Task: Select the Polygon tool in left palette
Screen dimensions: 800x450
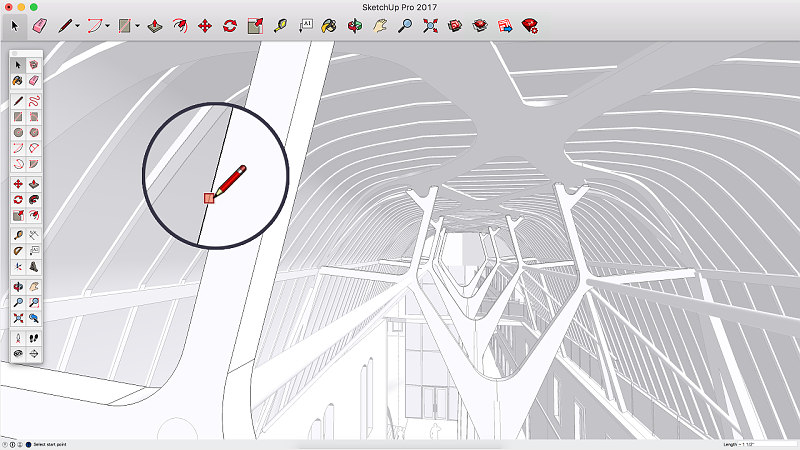Action: click(33, 132)
